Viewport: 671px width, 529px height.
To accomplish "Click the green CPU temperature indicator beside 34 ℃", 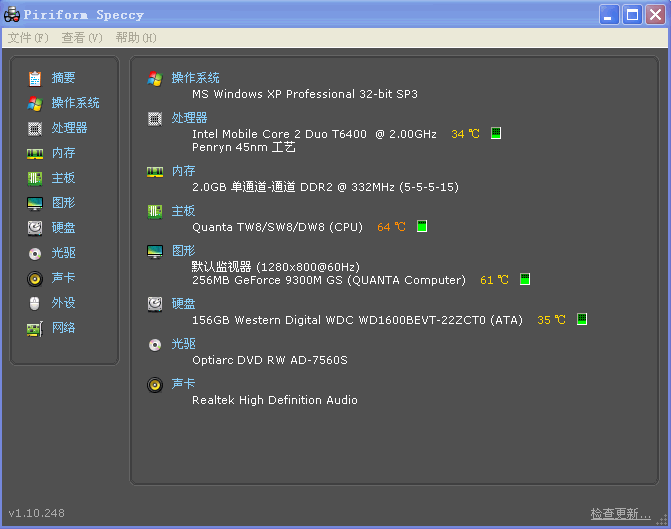I will point(496,133).
